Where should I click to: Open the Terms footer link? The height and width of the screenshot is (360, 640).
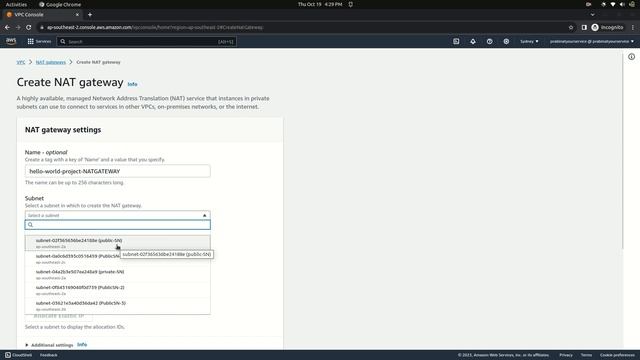(586, 355)
